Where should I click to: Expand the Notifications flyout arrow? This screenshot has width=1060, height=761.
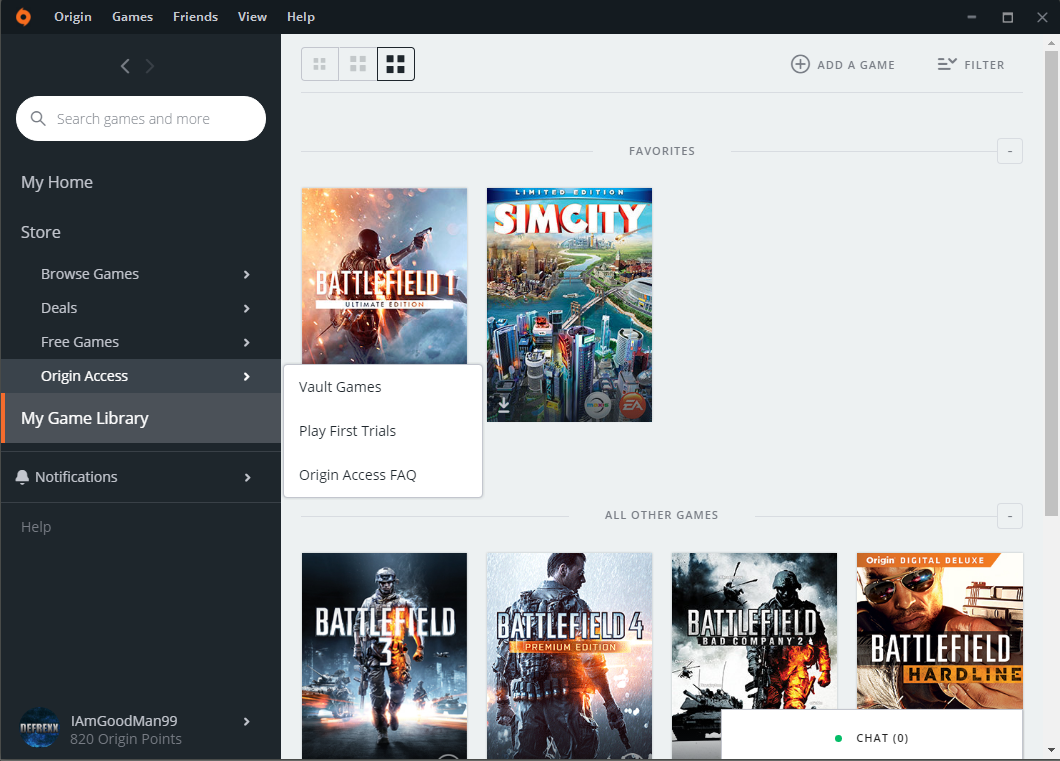coord(247,477)
